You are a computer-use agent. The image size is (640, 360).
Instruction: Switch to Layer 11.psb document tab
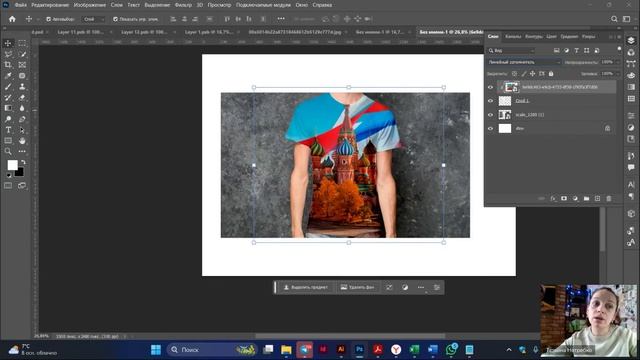click(81, 32)
